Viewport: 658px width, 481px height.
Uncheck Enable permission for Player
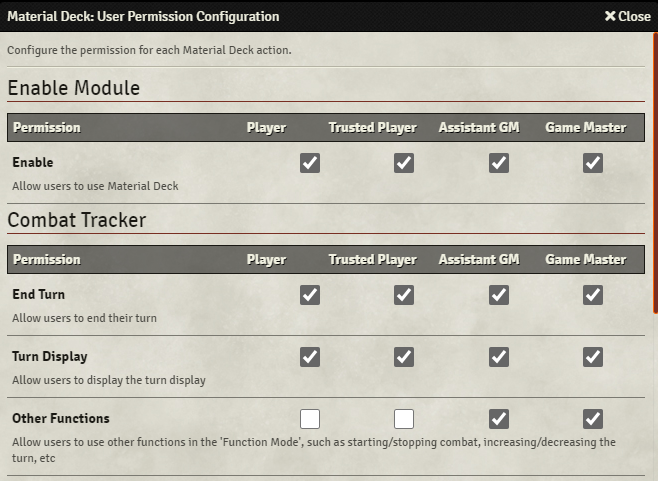(310, 163)
